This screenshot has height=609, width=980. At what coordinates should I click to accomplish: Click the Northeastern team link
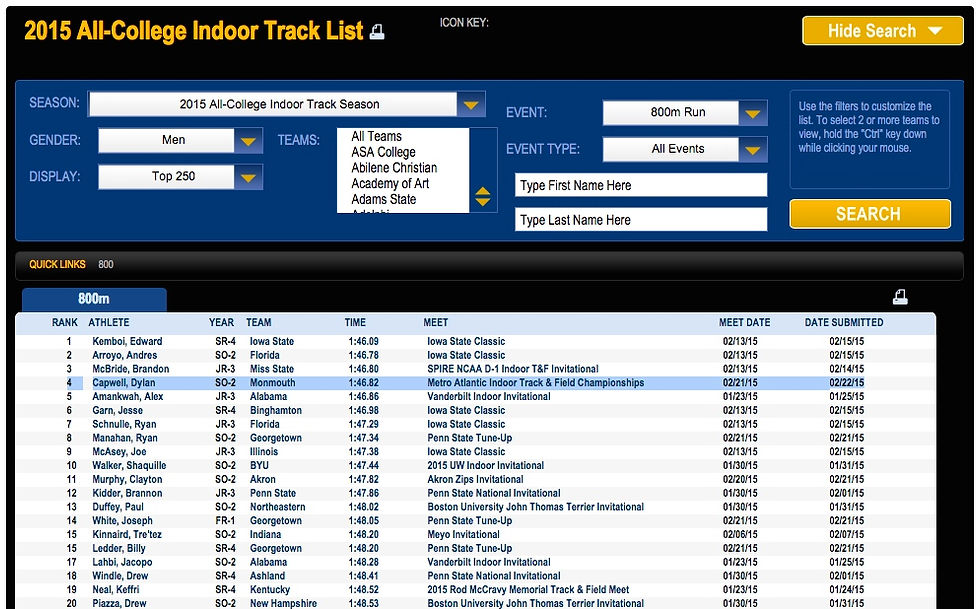point(278,506)
